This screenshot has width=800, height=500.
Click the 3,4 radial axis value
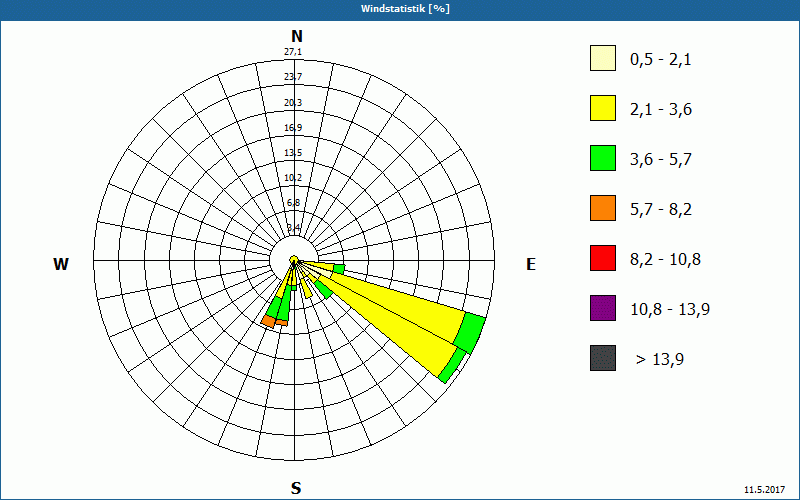tap(293, 227)
